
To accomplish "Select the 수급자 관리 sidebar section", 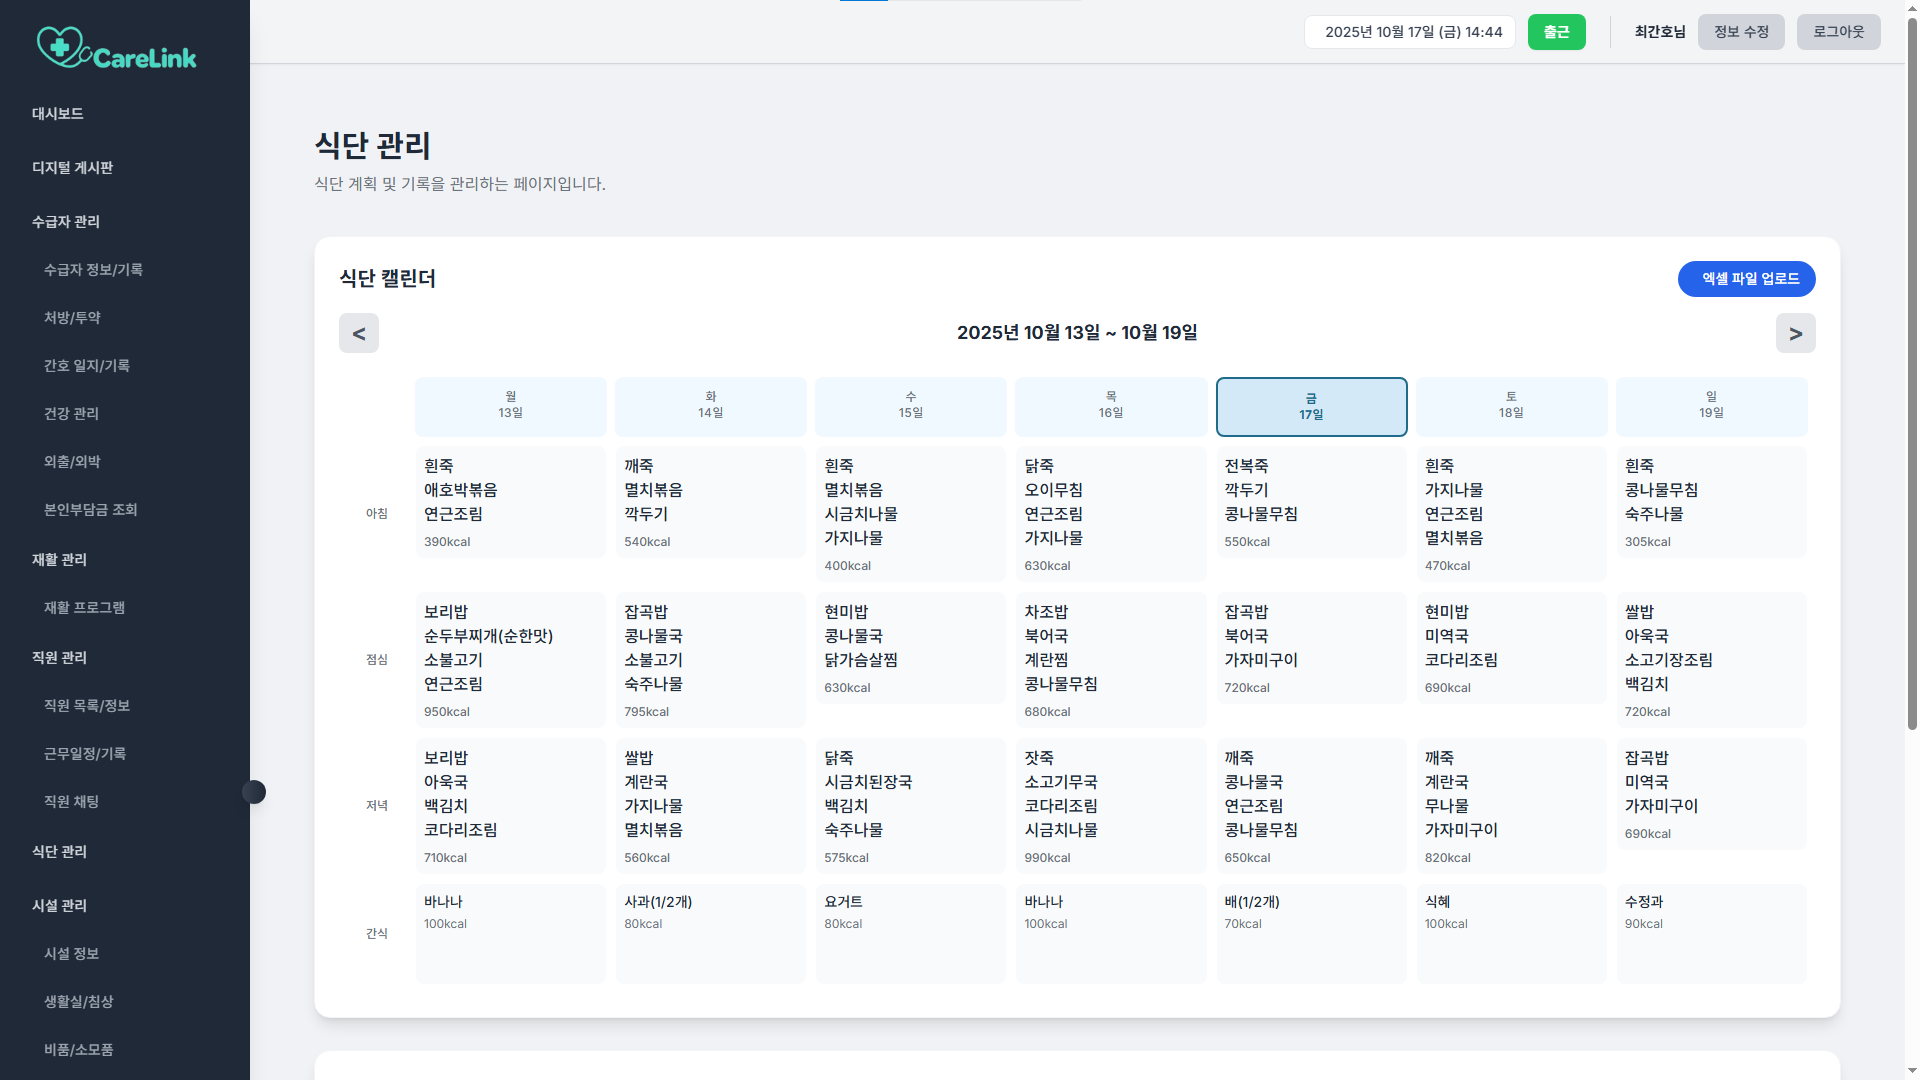I will tap(66, 222).
